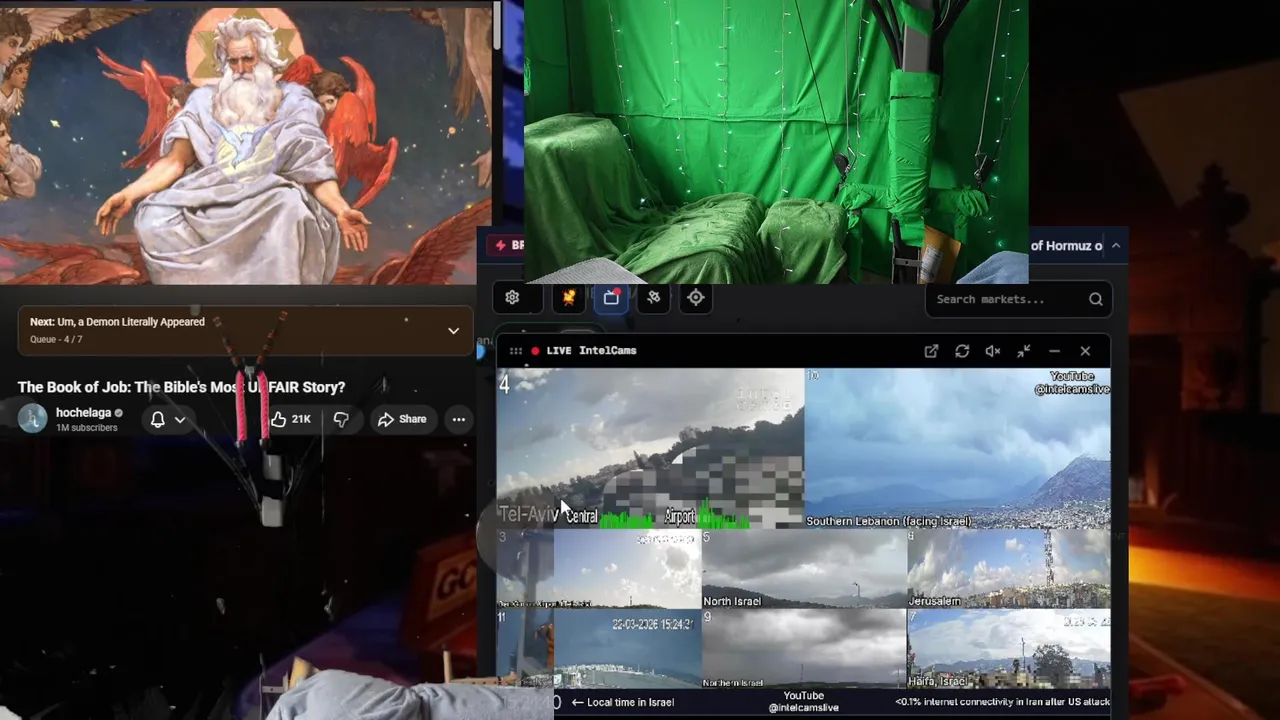The width and height of the screenshot is (1280, 720).
Task: Expand the YouTube queue Next panel
Action: (x=453, y=330)
